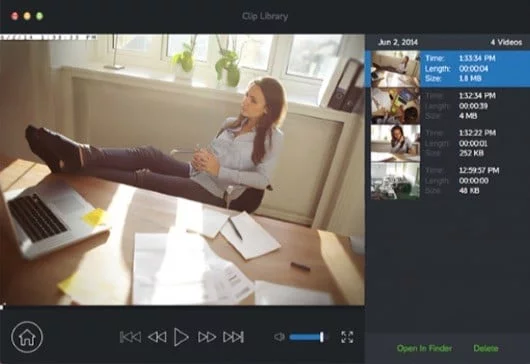
Task: Skip to the previous clip
Action: [130, 337]
